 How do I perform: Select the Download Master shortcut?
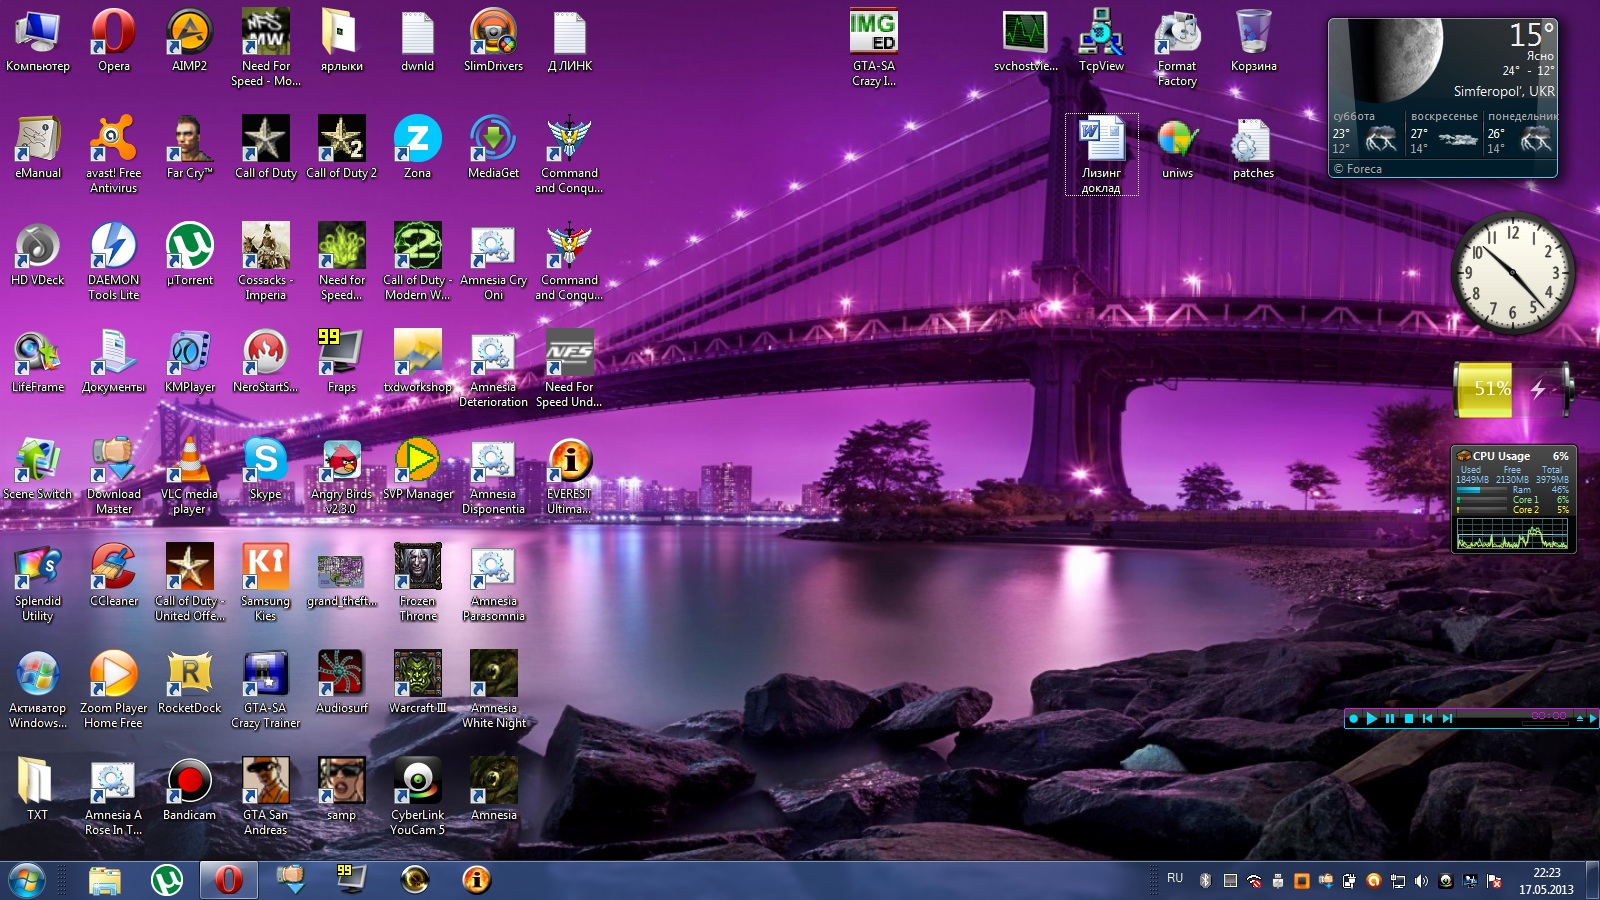tap(113, 476)
